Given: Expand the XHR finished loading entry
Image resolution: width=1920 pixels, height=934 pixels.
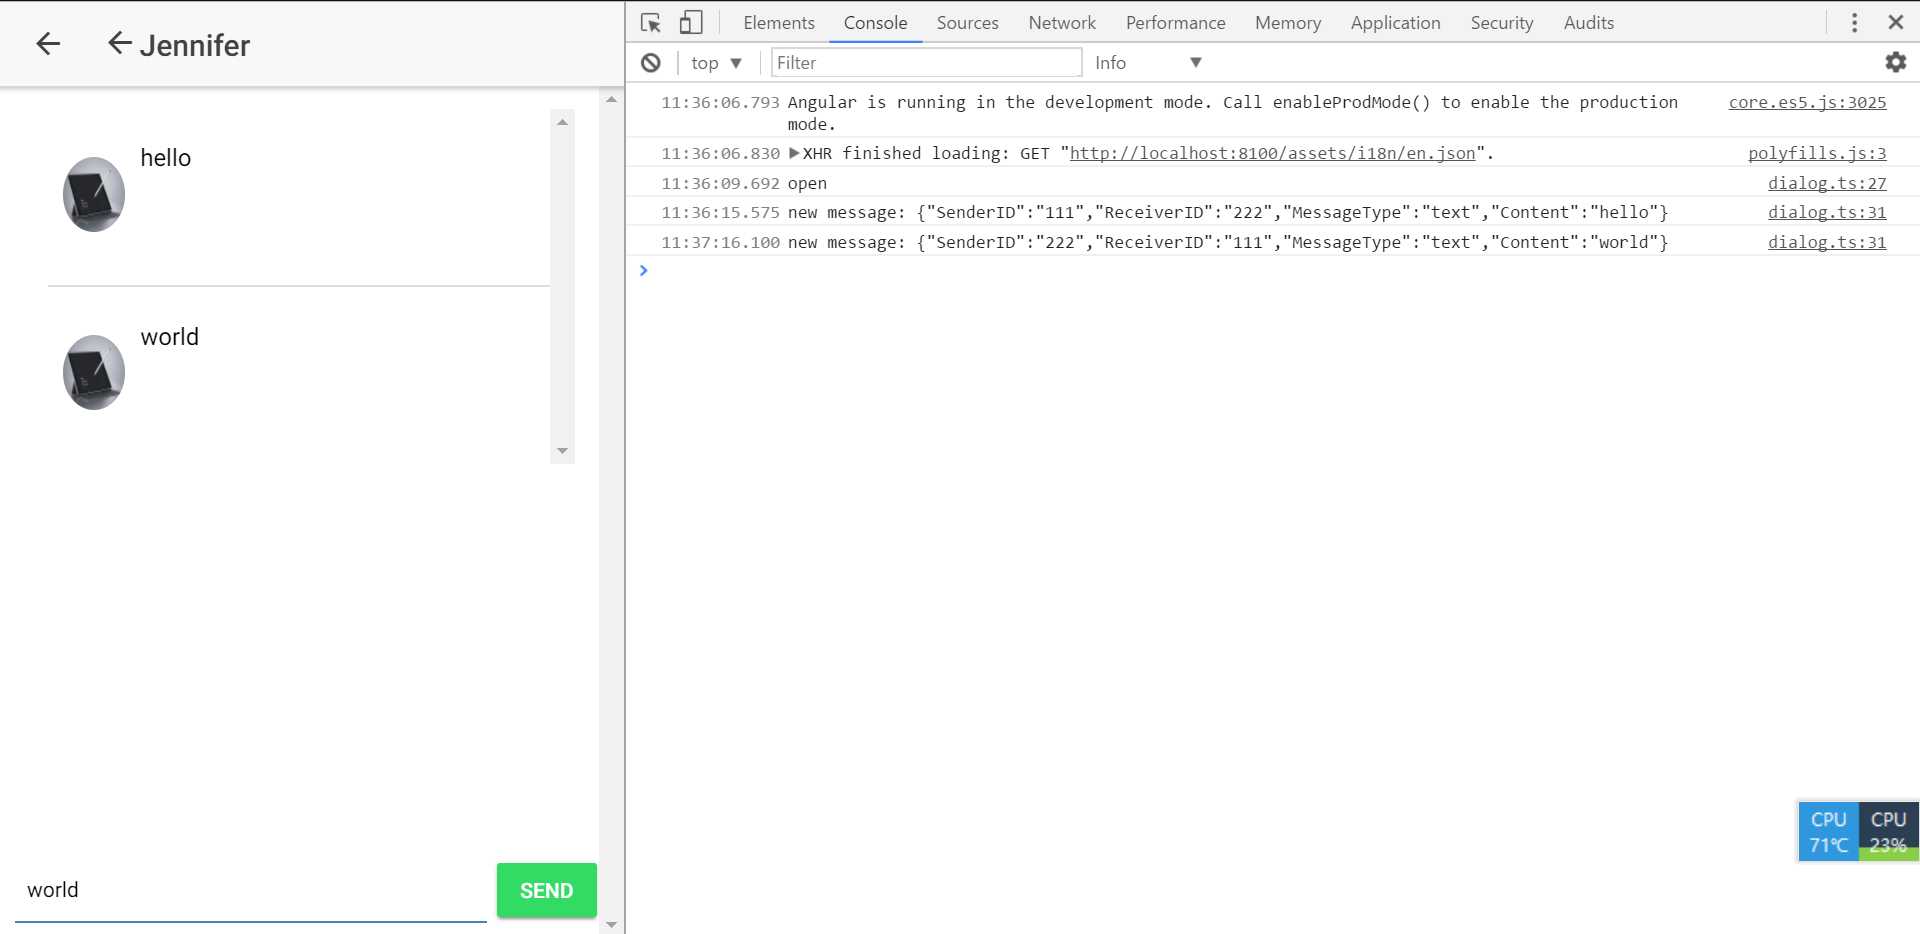Looking at the screenshot, I should click(794, 153).
